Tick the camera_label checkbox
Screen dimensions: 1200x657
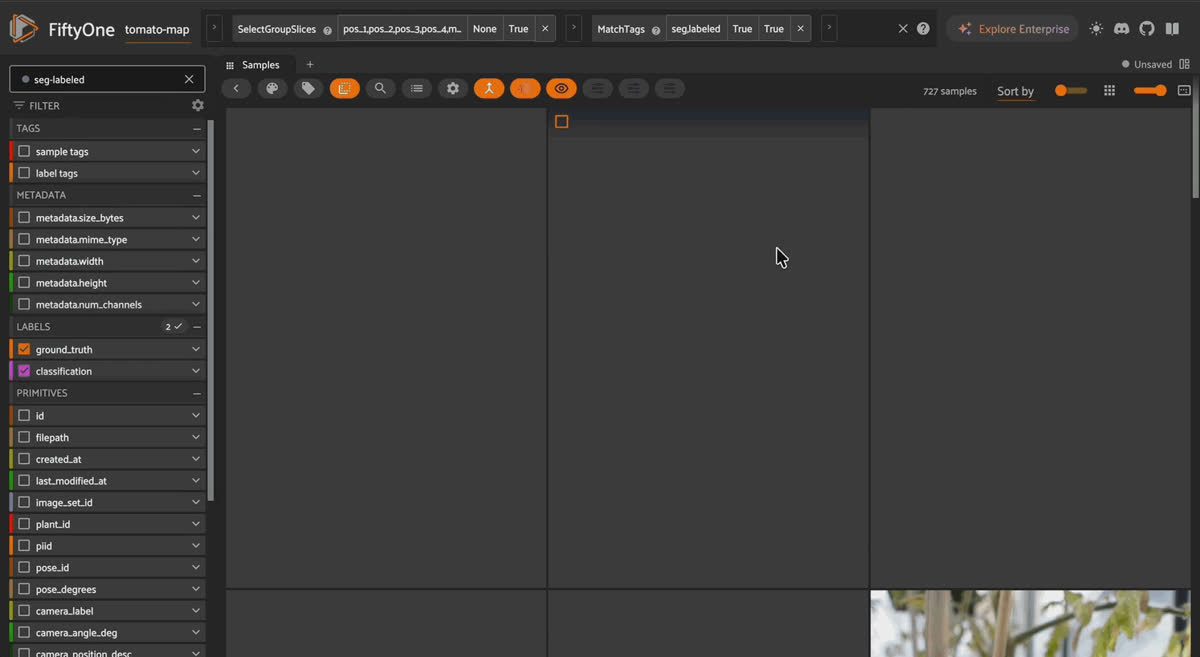(24, 611)
